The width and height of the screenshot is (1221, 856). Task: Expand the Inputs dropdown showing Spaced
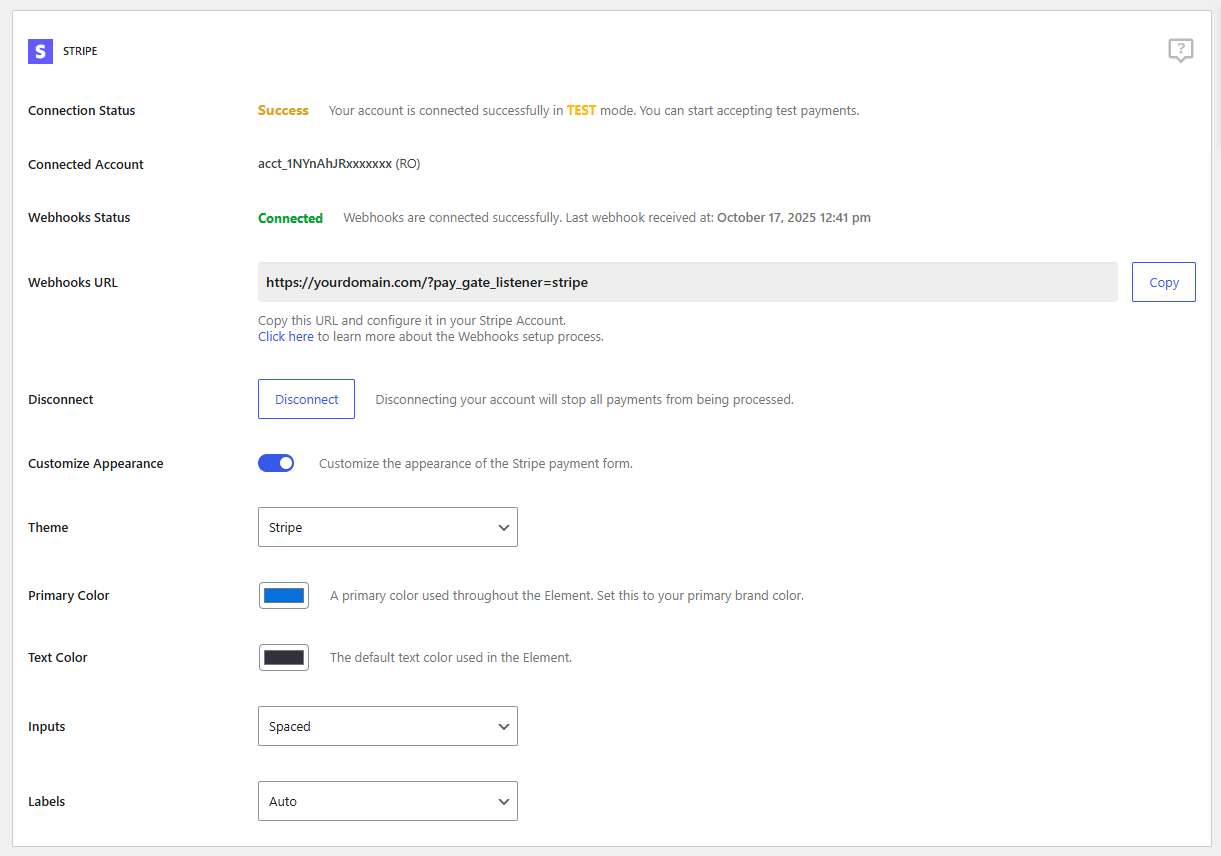click(387, 726)
